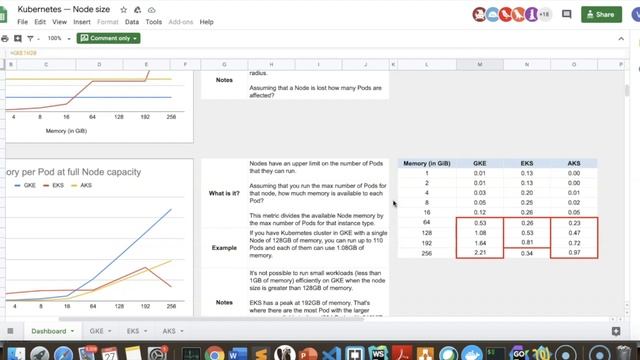Open the Insert menu
Screen dimensions: 640x360
click(x=82, y=22)
